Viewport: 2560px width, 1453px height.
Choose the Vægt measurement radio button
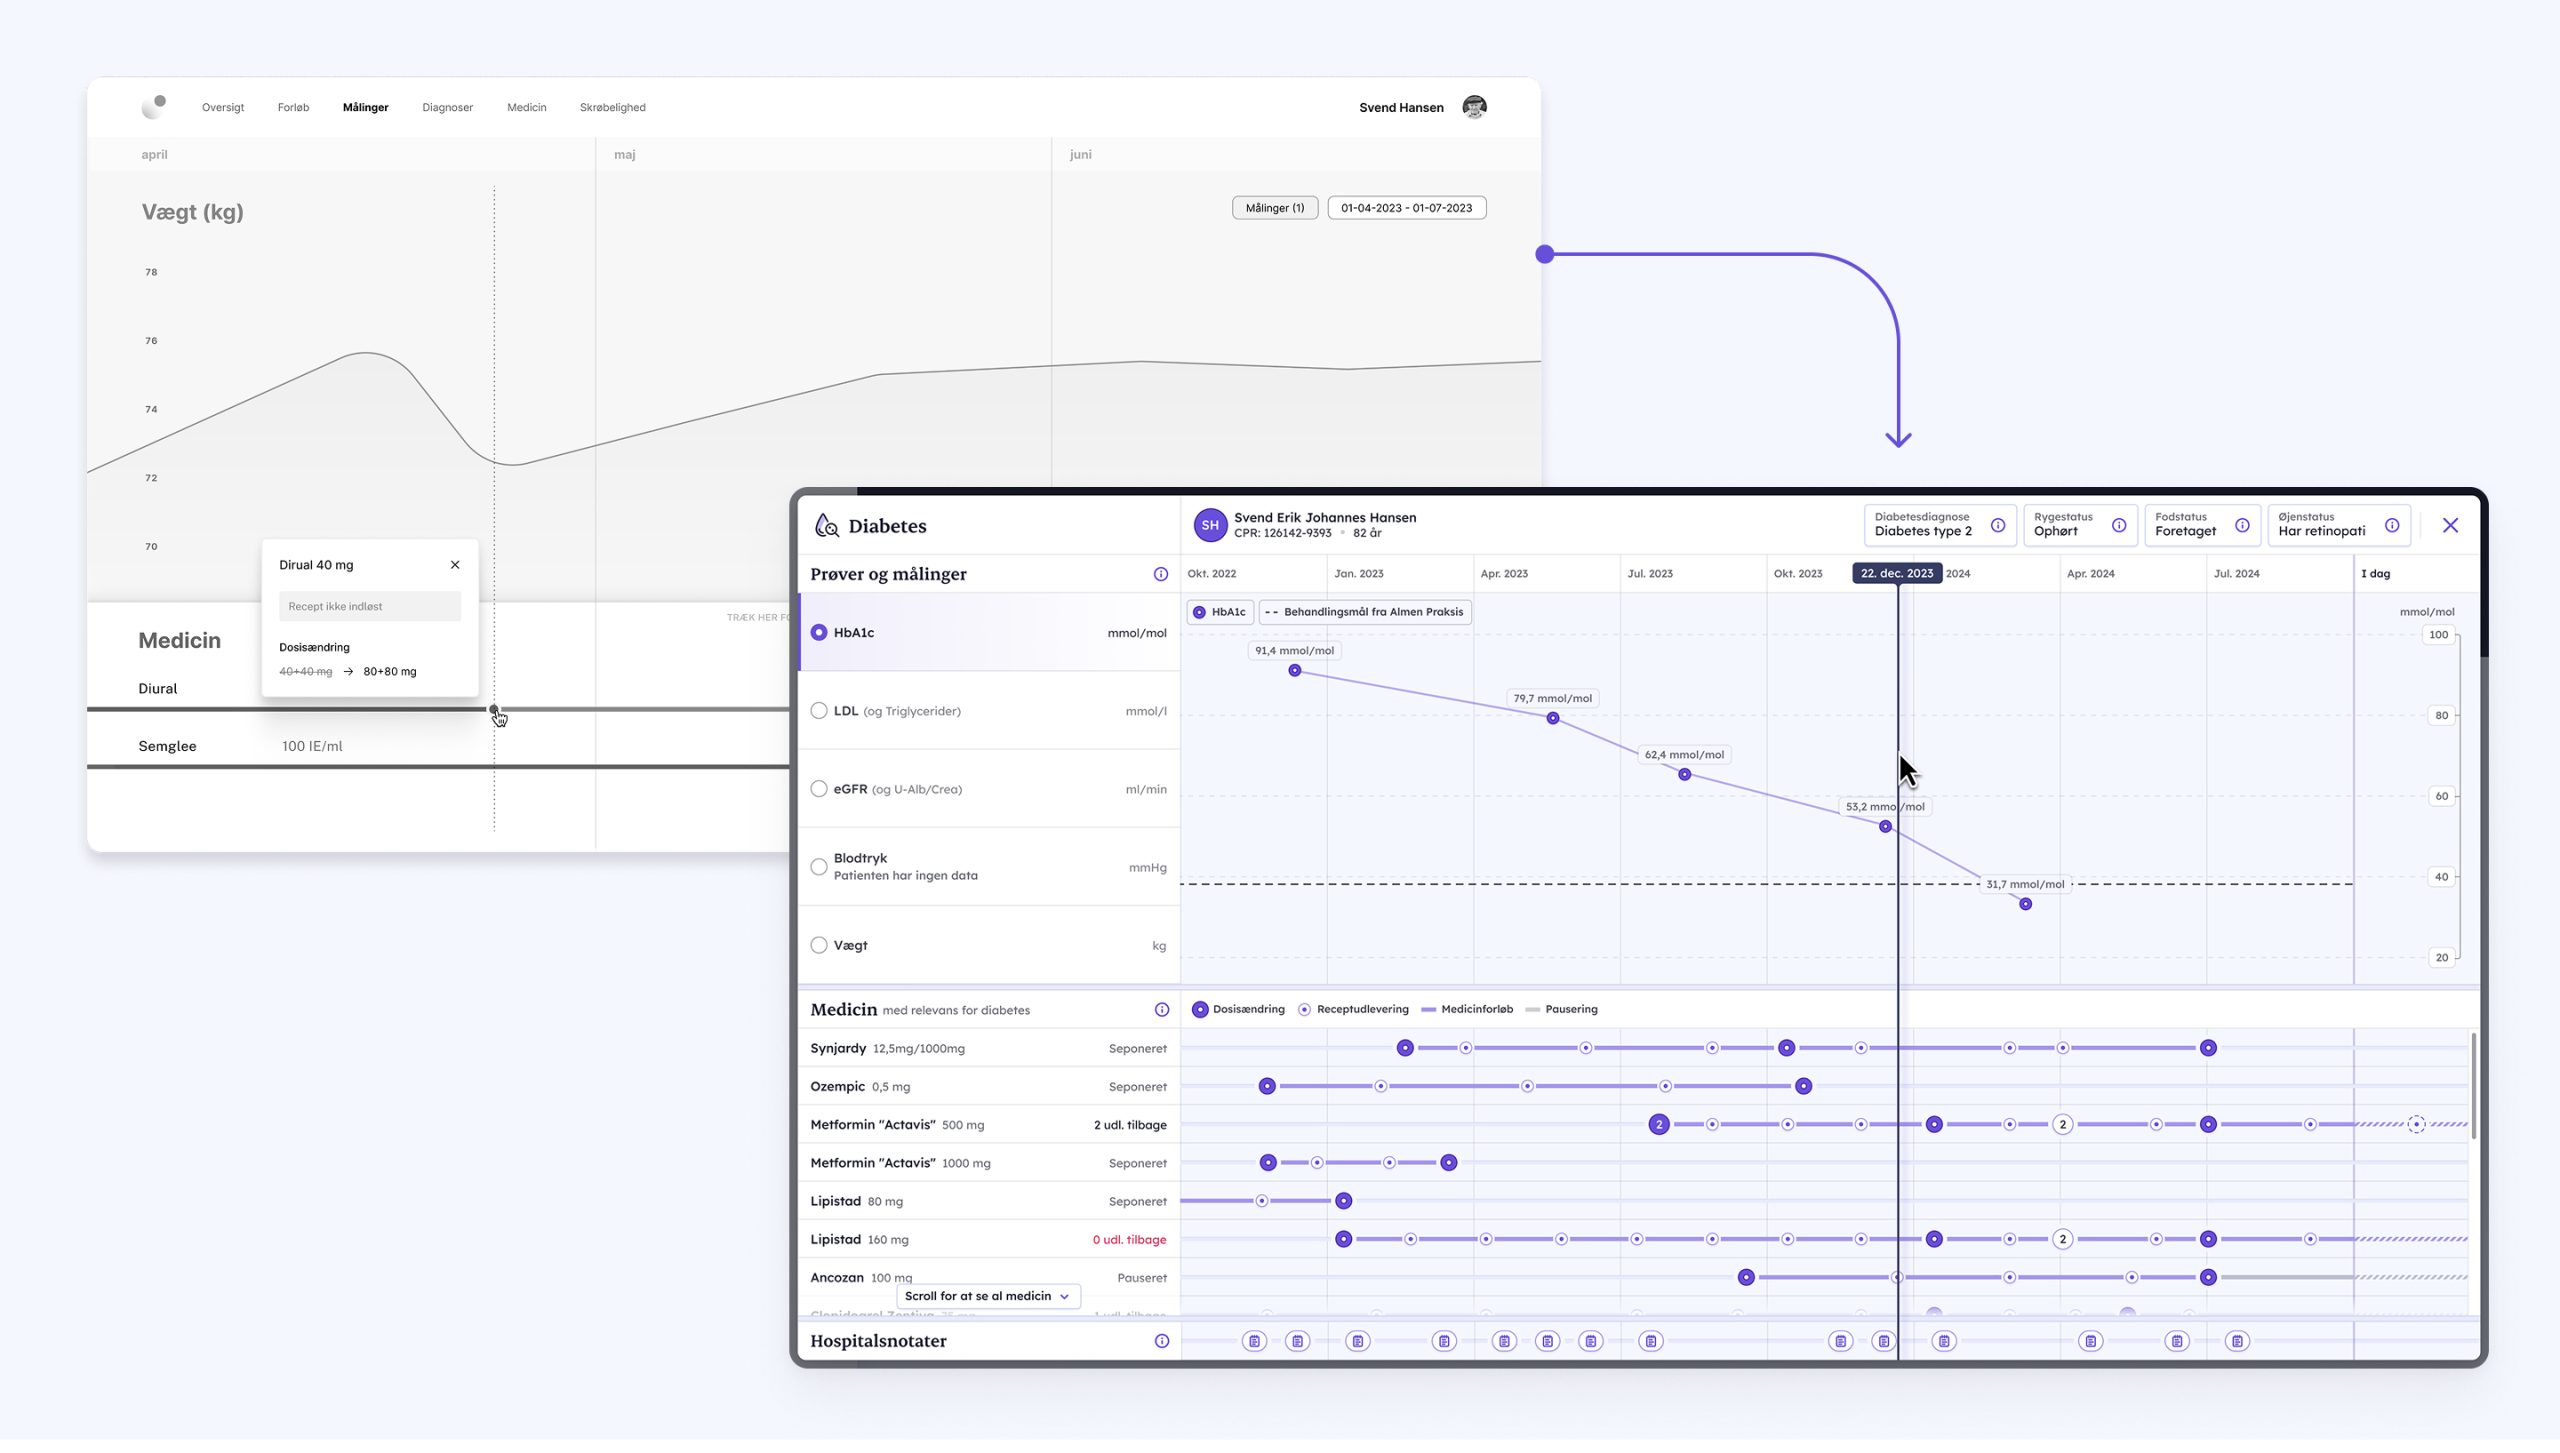click(x=819, y=946)
